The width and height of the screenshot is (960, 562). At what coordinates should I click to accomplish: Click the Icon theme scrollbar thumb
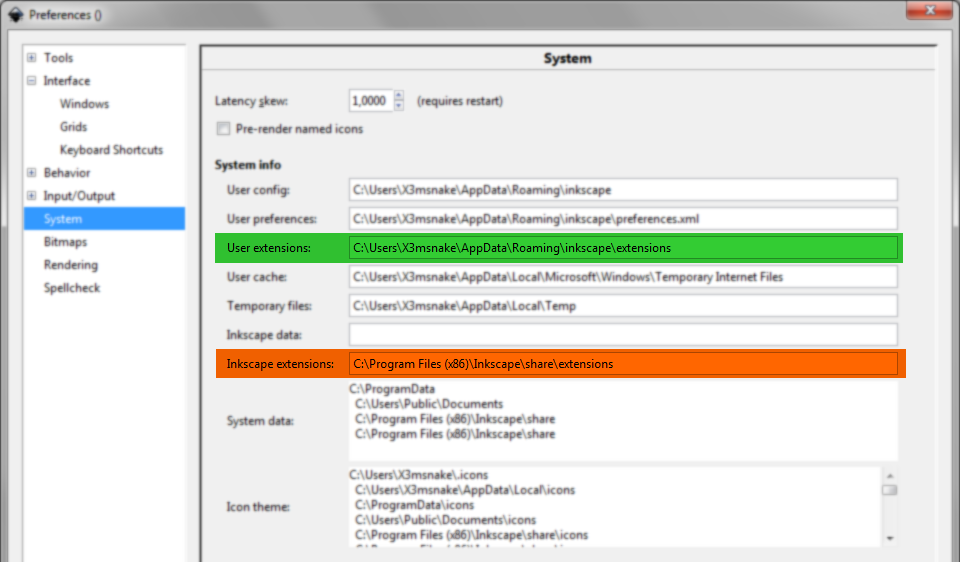(890, 490)
